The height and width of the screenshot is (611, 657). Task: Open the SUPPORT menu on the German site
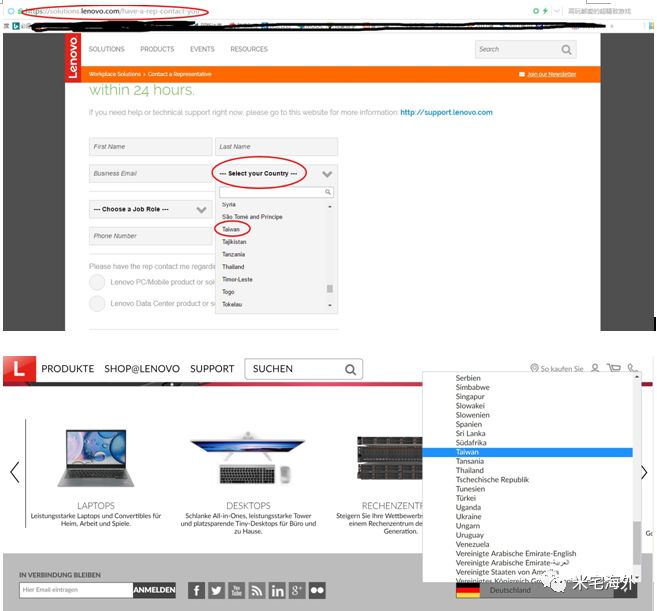pyautogui.click(x=212, y=369)
